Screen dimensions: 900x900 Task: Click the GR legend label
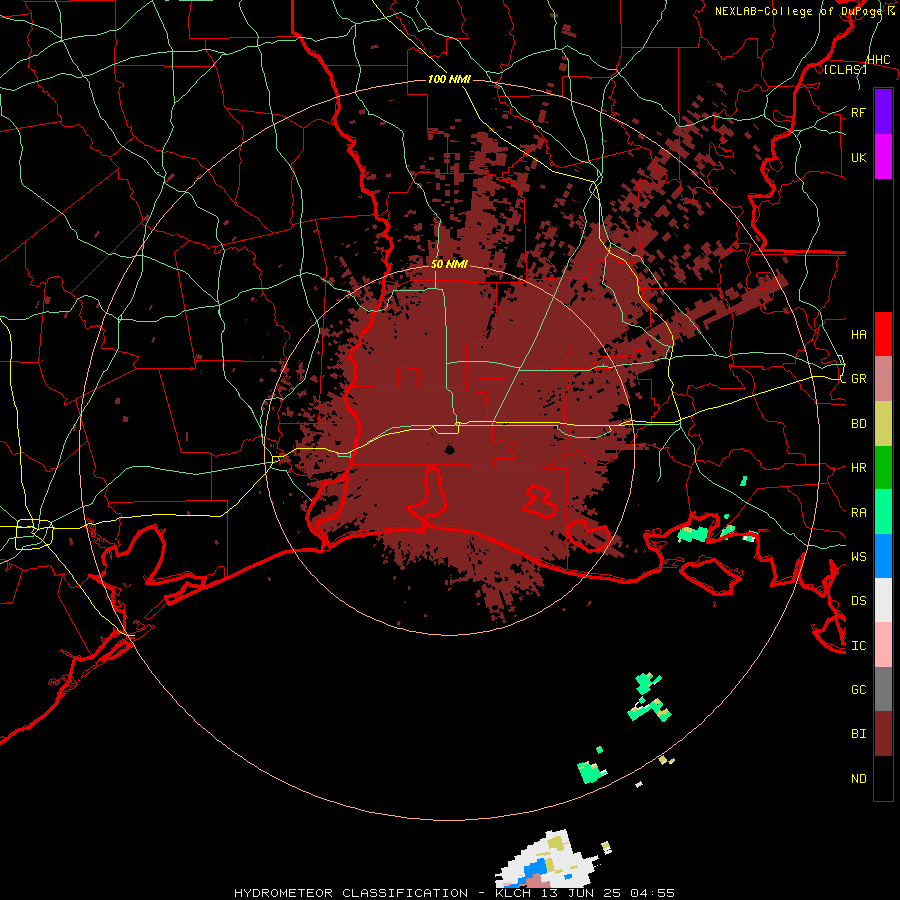(858, 379)
